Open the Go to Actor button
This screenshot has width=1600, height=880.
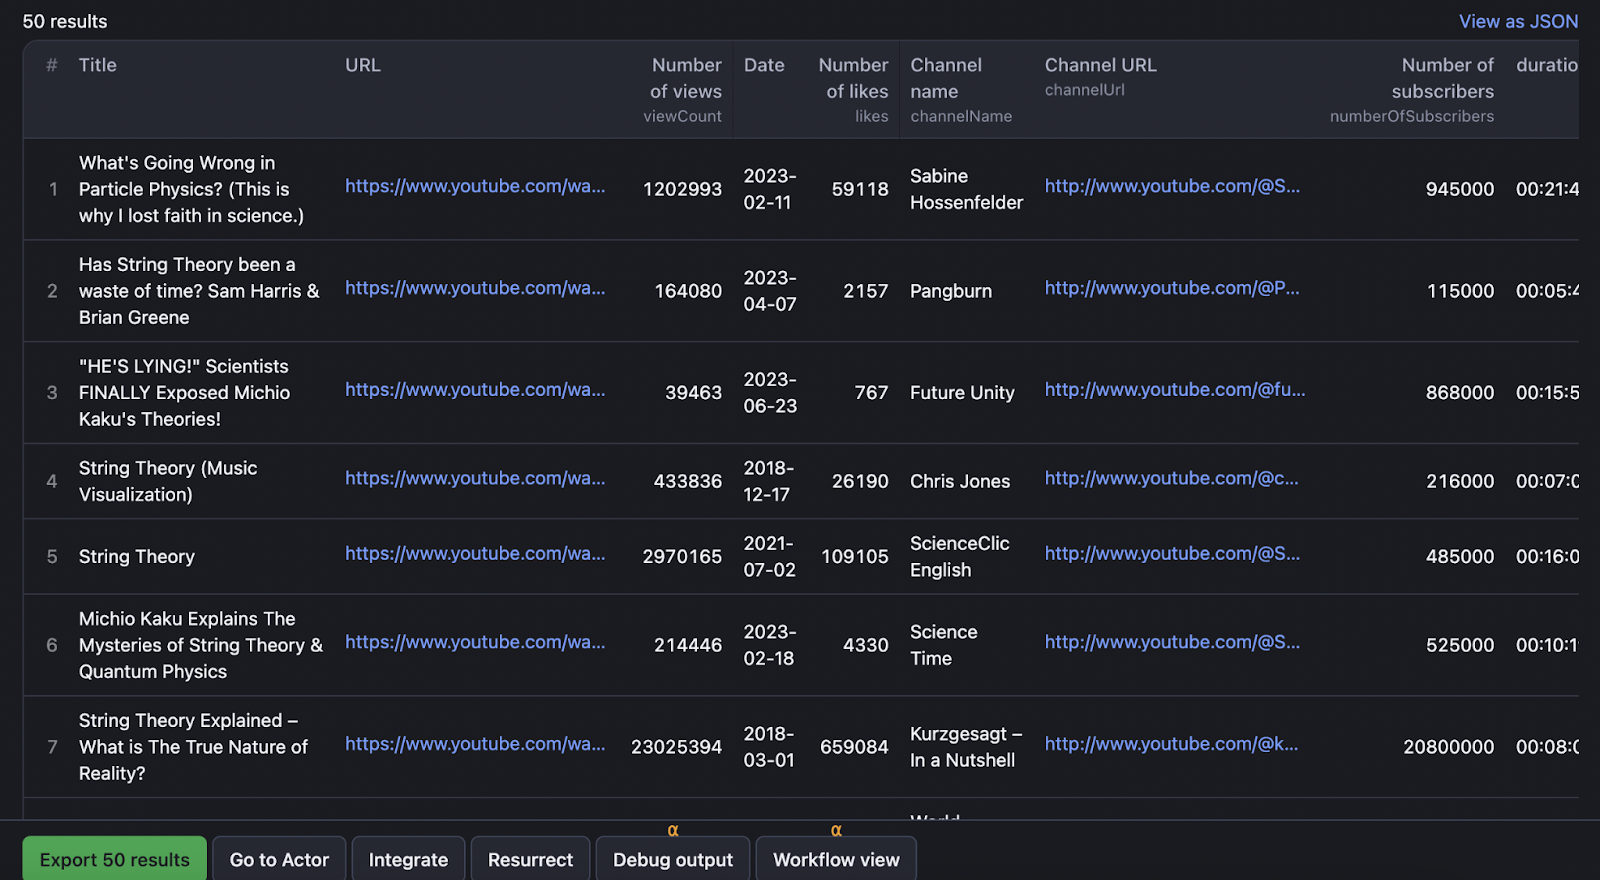(x=279, y=859)
